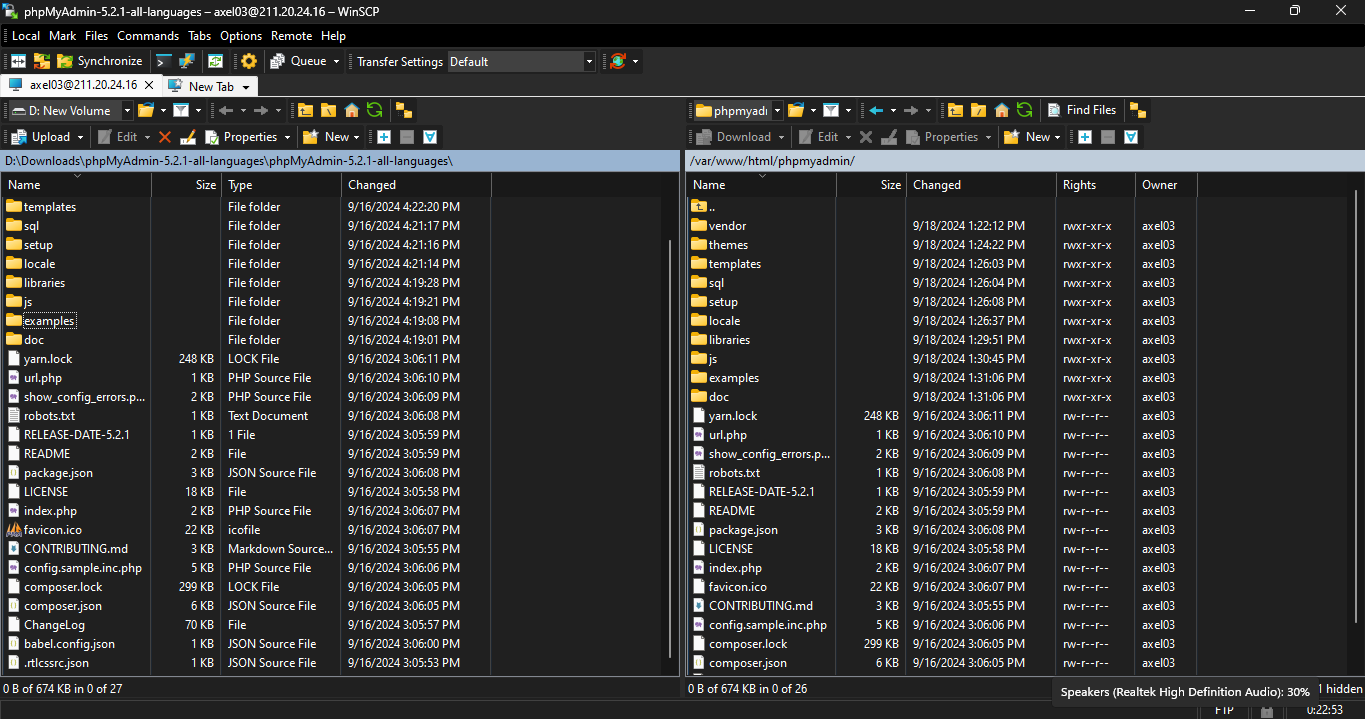Click the remote New button

point(1027,137)
